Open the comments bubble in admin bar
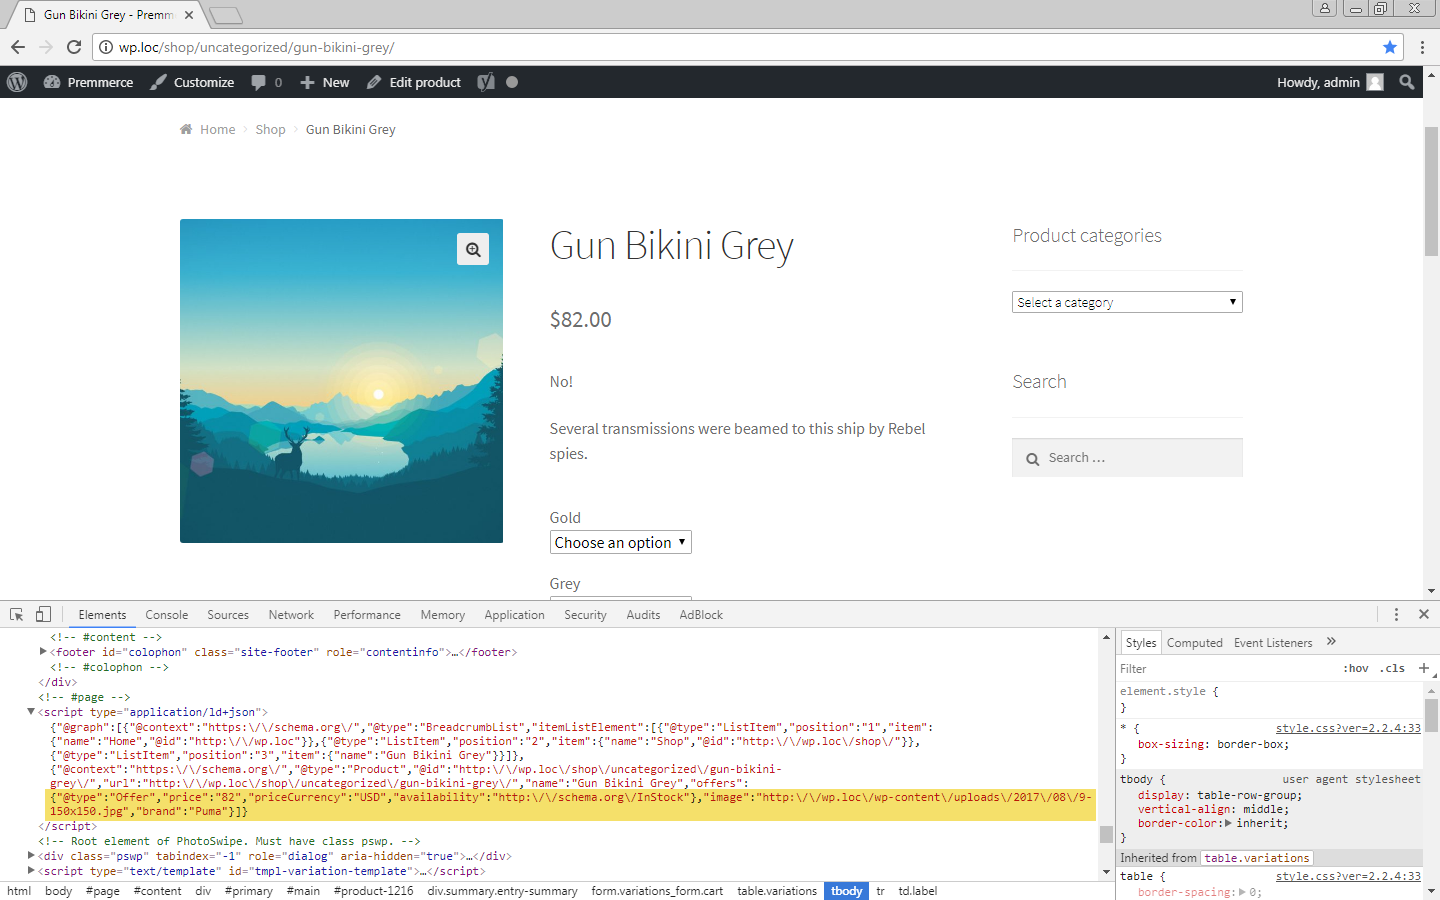1440x900 pixels. point(267,82)
